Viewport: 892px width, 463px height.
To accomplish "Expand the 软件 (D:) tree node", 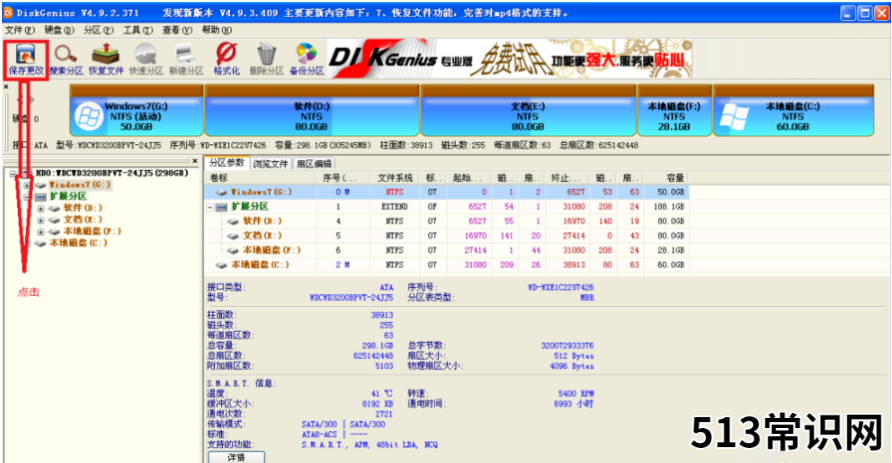I will click(40, 209).
